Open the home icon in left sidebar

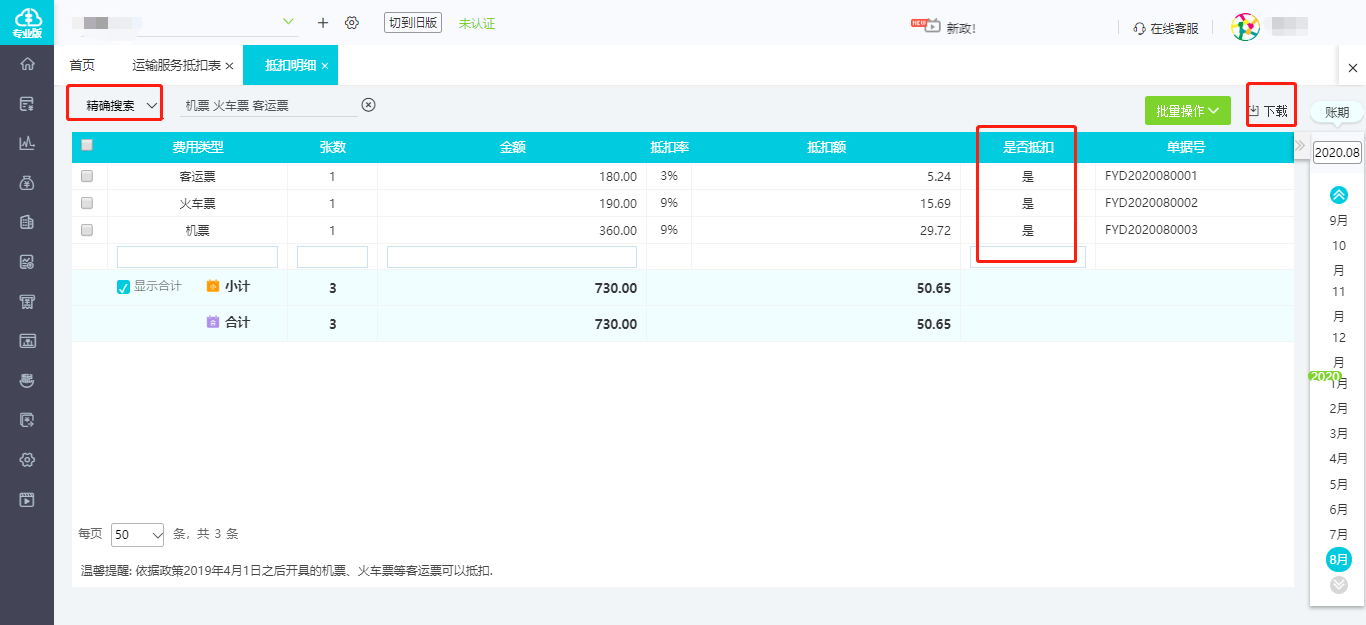[27, 64]
